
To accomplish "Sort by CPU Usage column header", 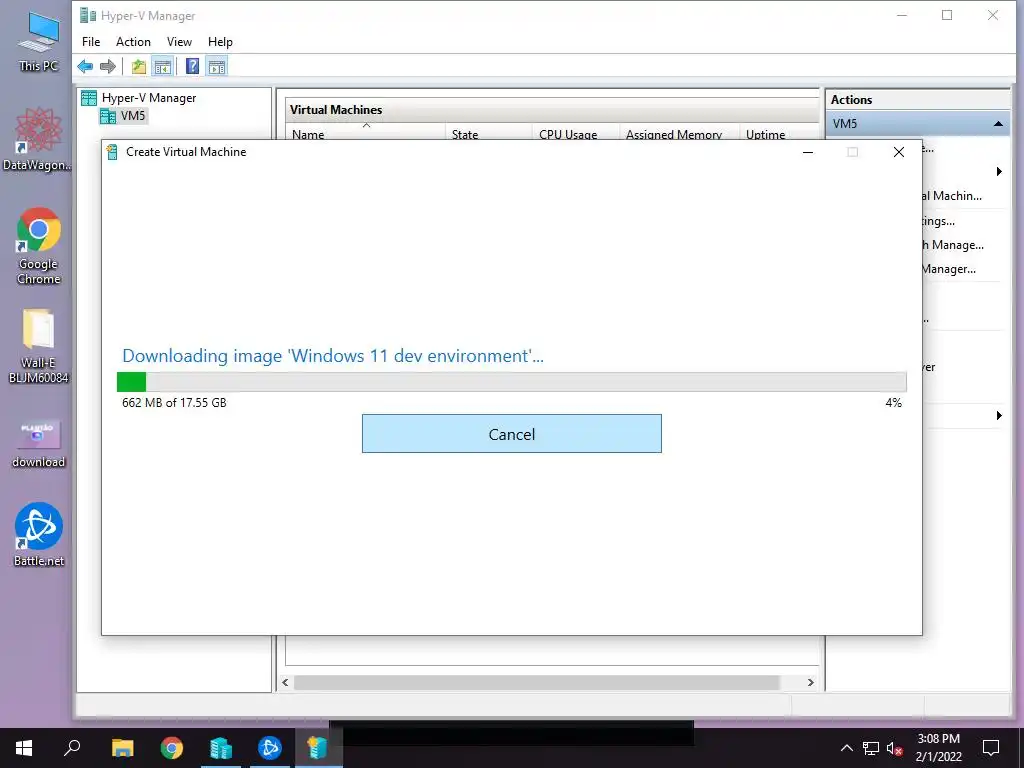I will coord(575,134).
